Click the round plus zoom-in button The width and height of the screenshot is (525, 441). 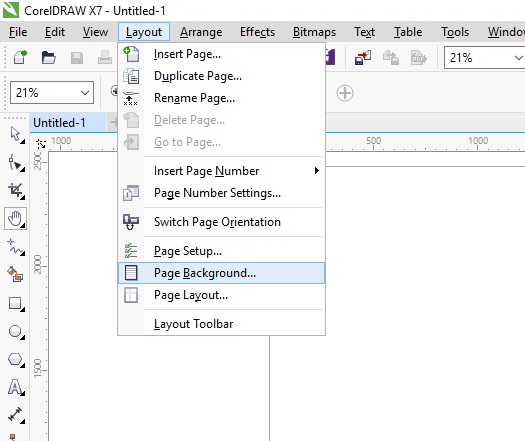345,93
